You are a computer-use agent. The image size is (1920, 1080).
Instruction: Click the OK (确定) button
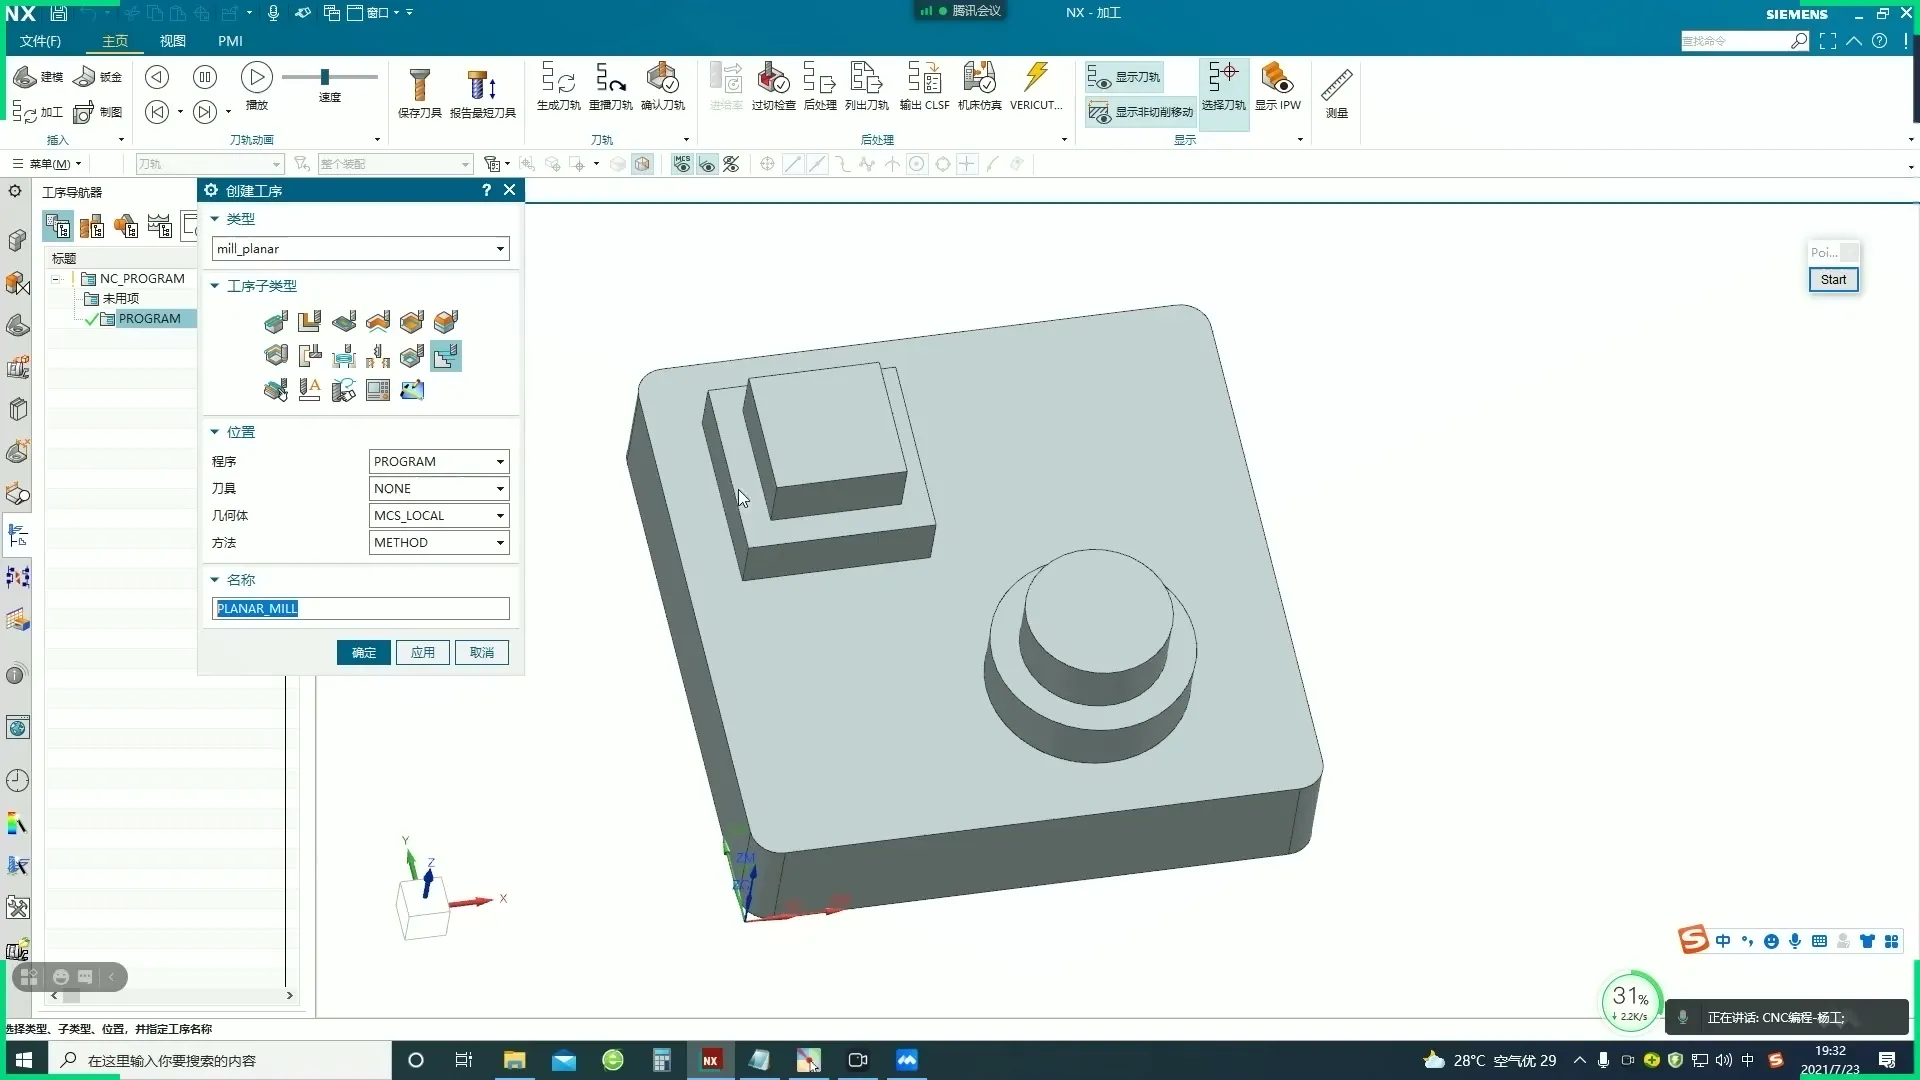tap(363, 653)
